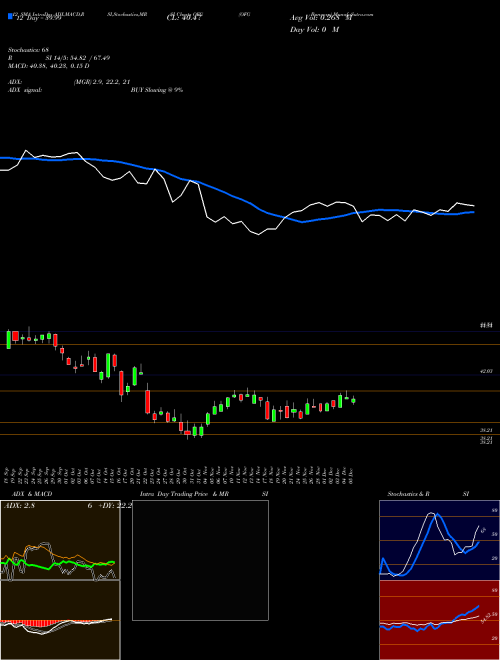
Task: Open the empty Intra Day Trading Price panel
Action: 200,560
